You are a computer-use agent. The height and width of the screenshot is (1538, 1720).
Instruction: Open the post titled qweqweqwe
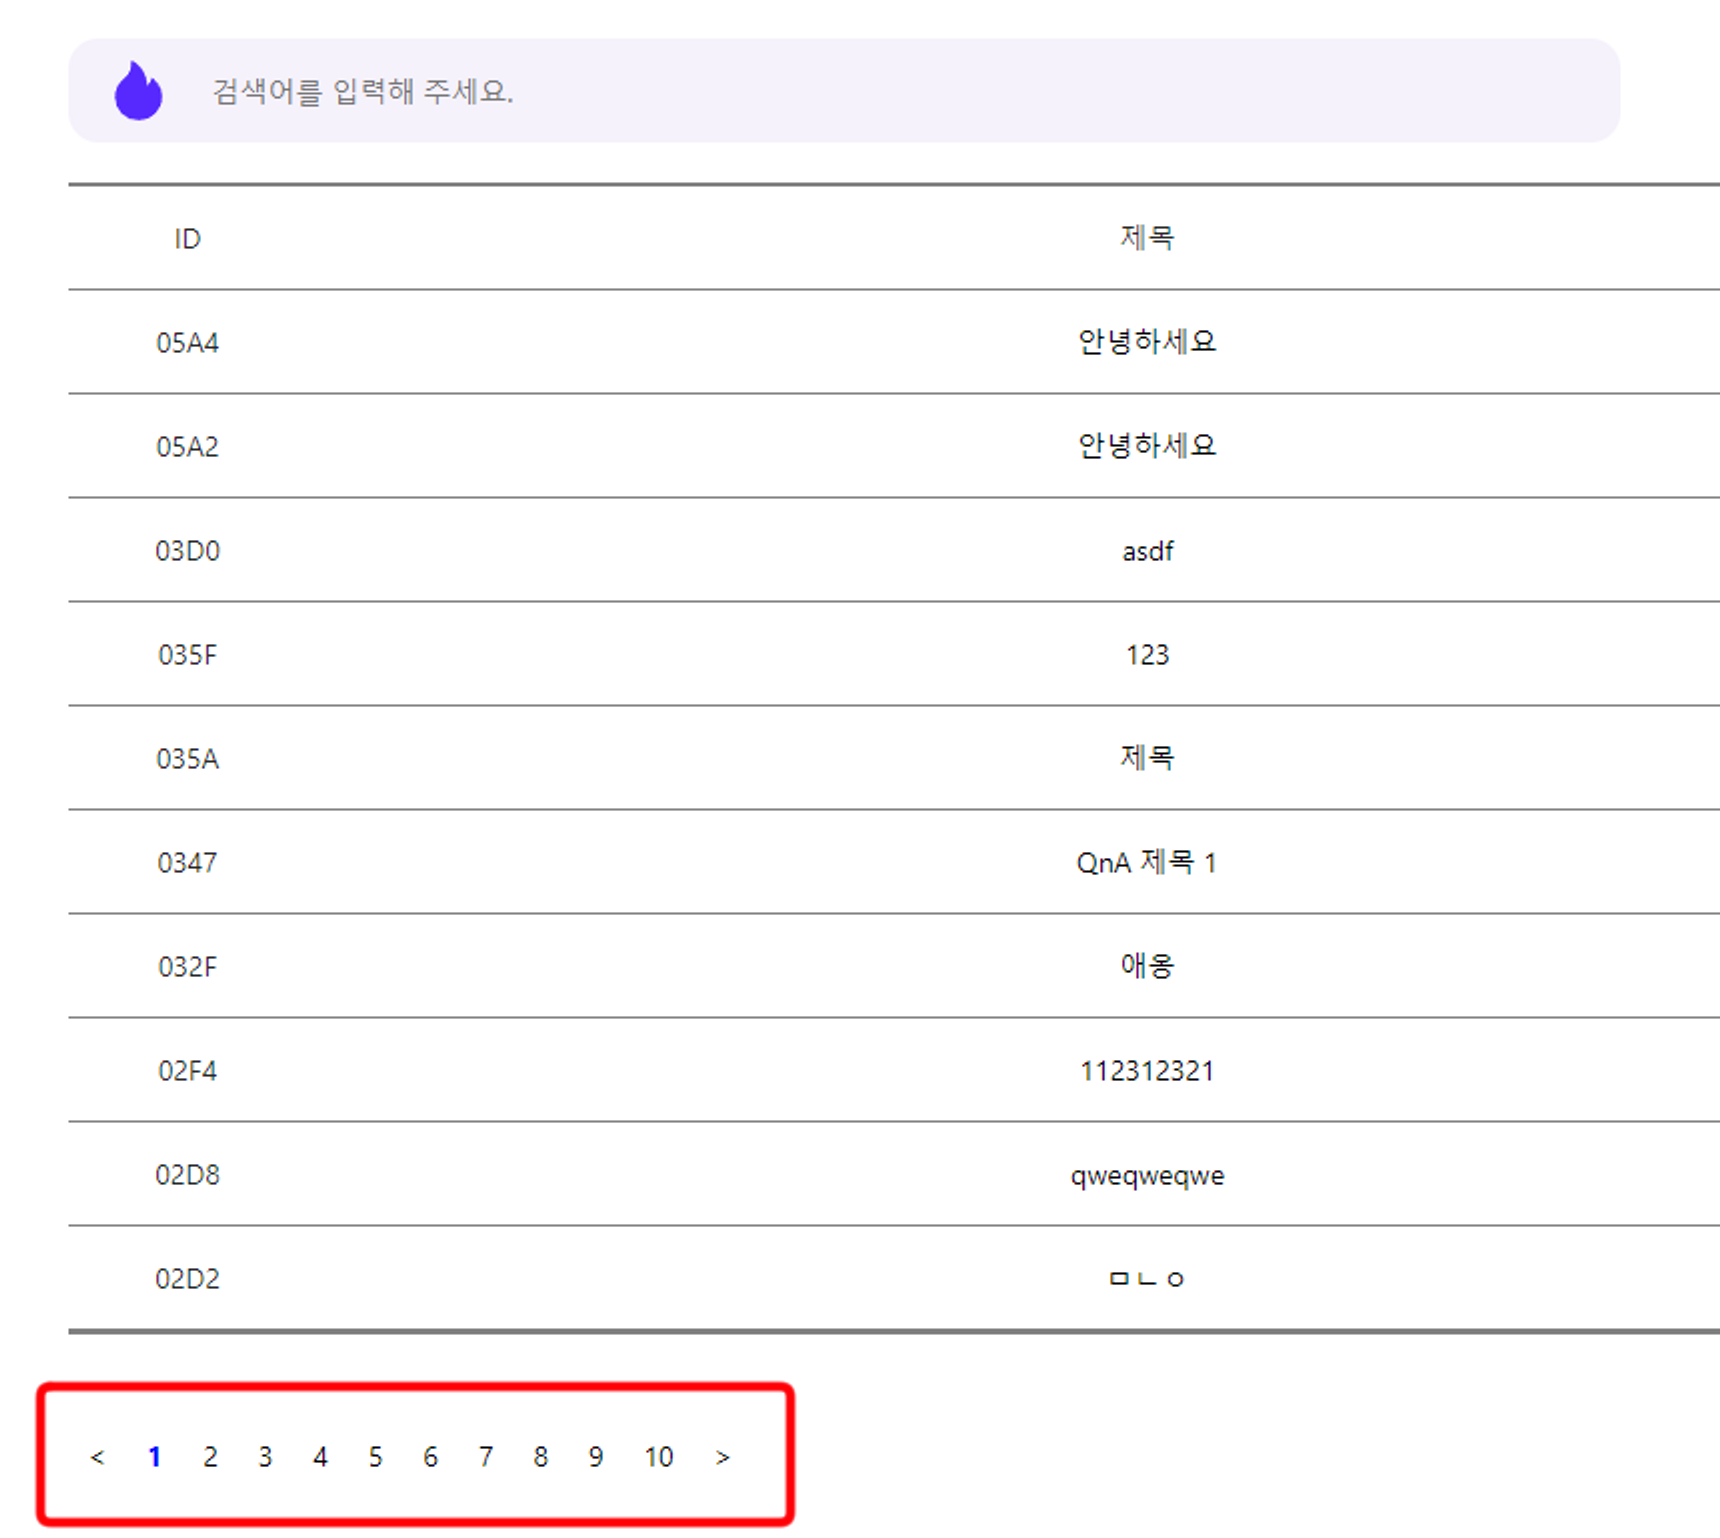click(1147, 1176)
